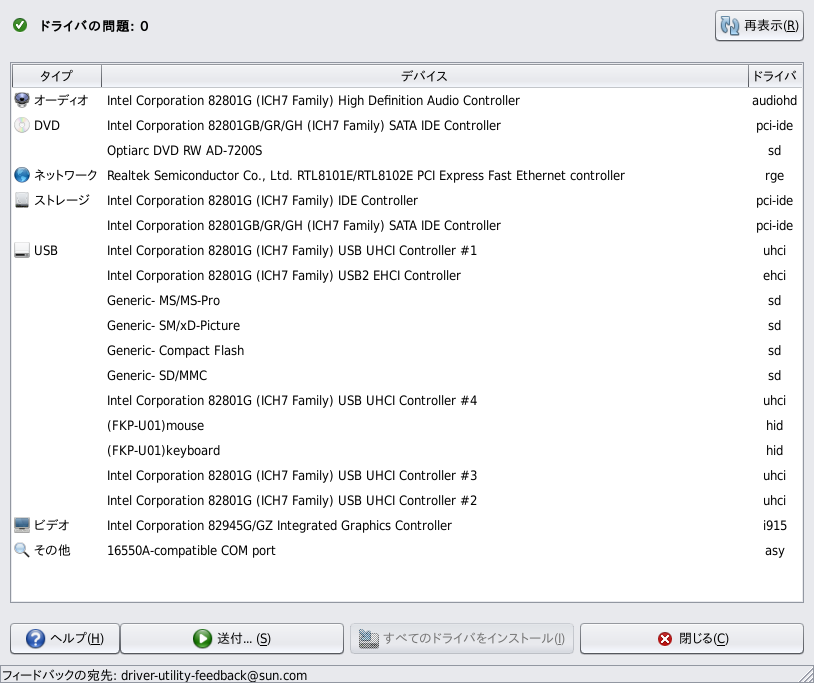Click the storage drive category icon
The width and height of the screenshot is (814, 683).
point(22,200)
